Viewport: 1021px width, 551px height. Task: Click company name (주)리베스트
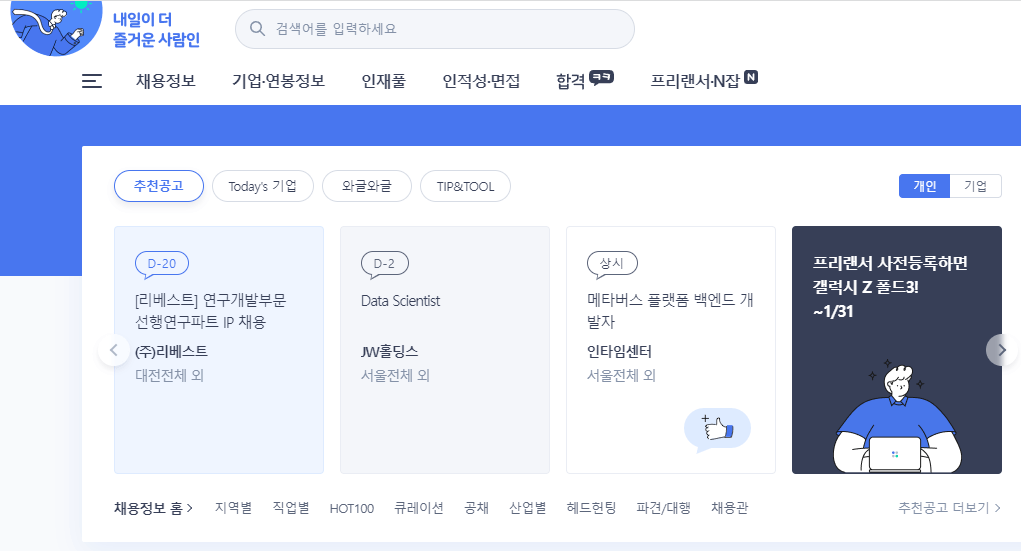[171, 352]
